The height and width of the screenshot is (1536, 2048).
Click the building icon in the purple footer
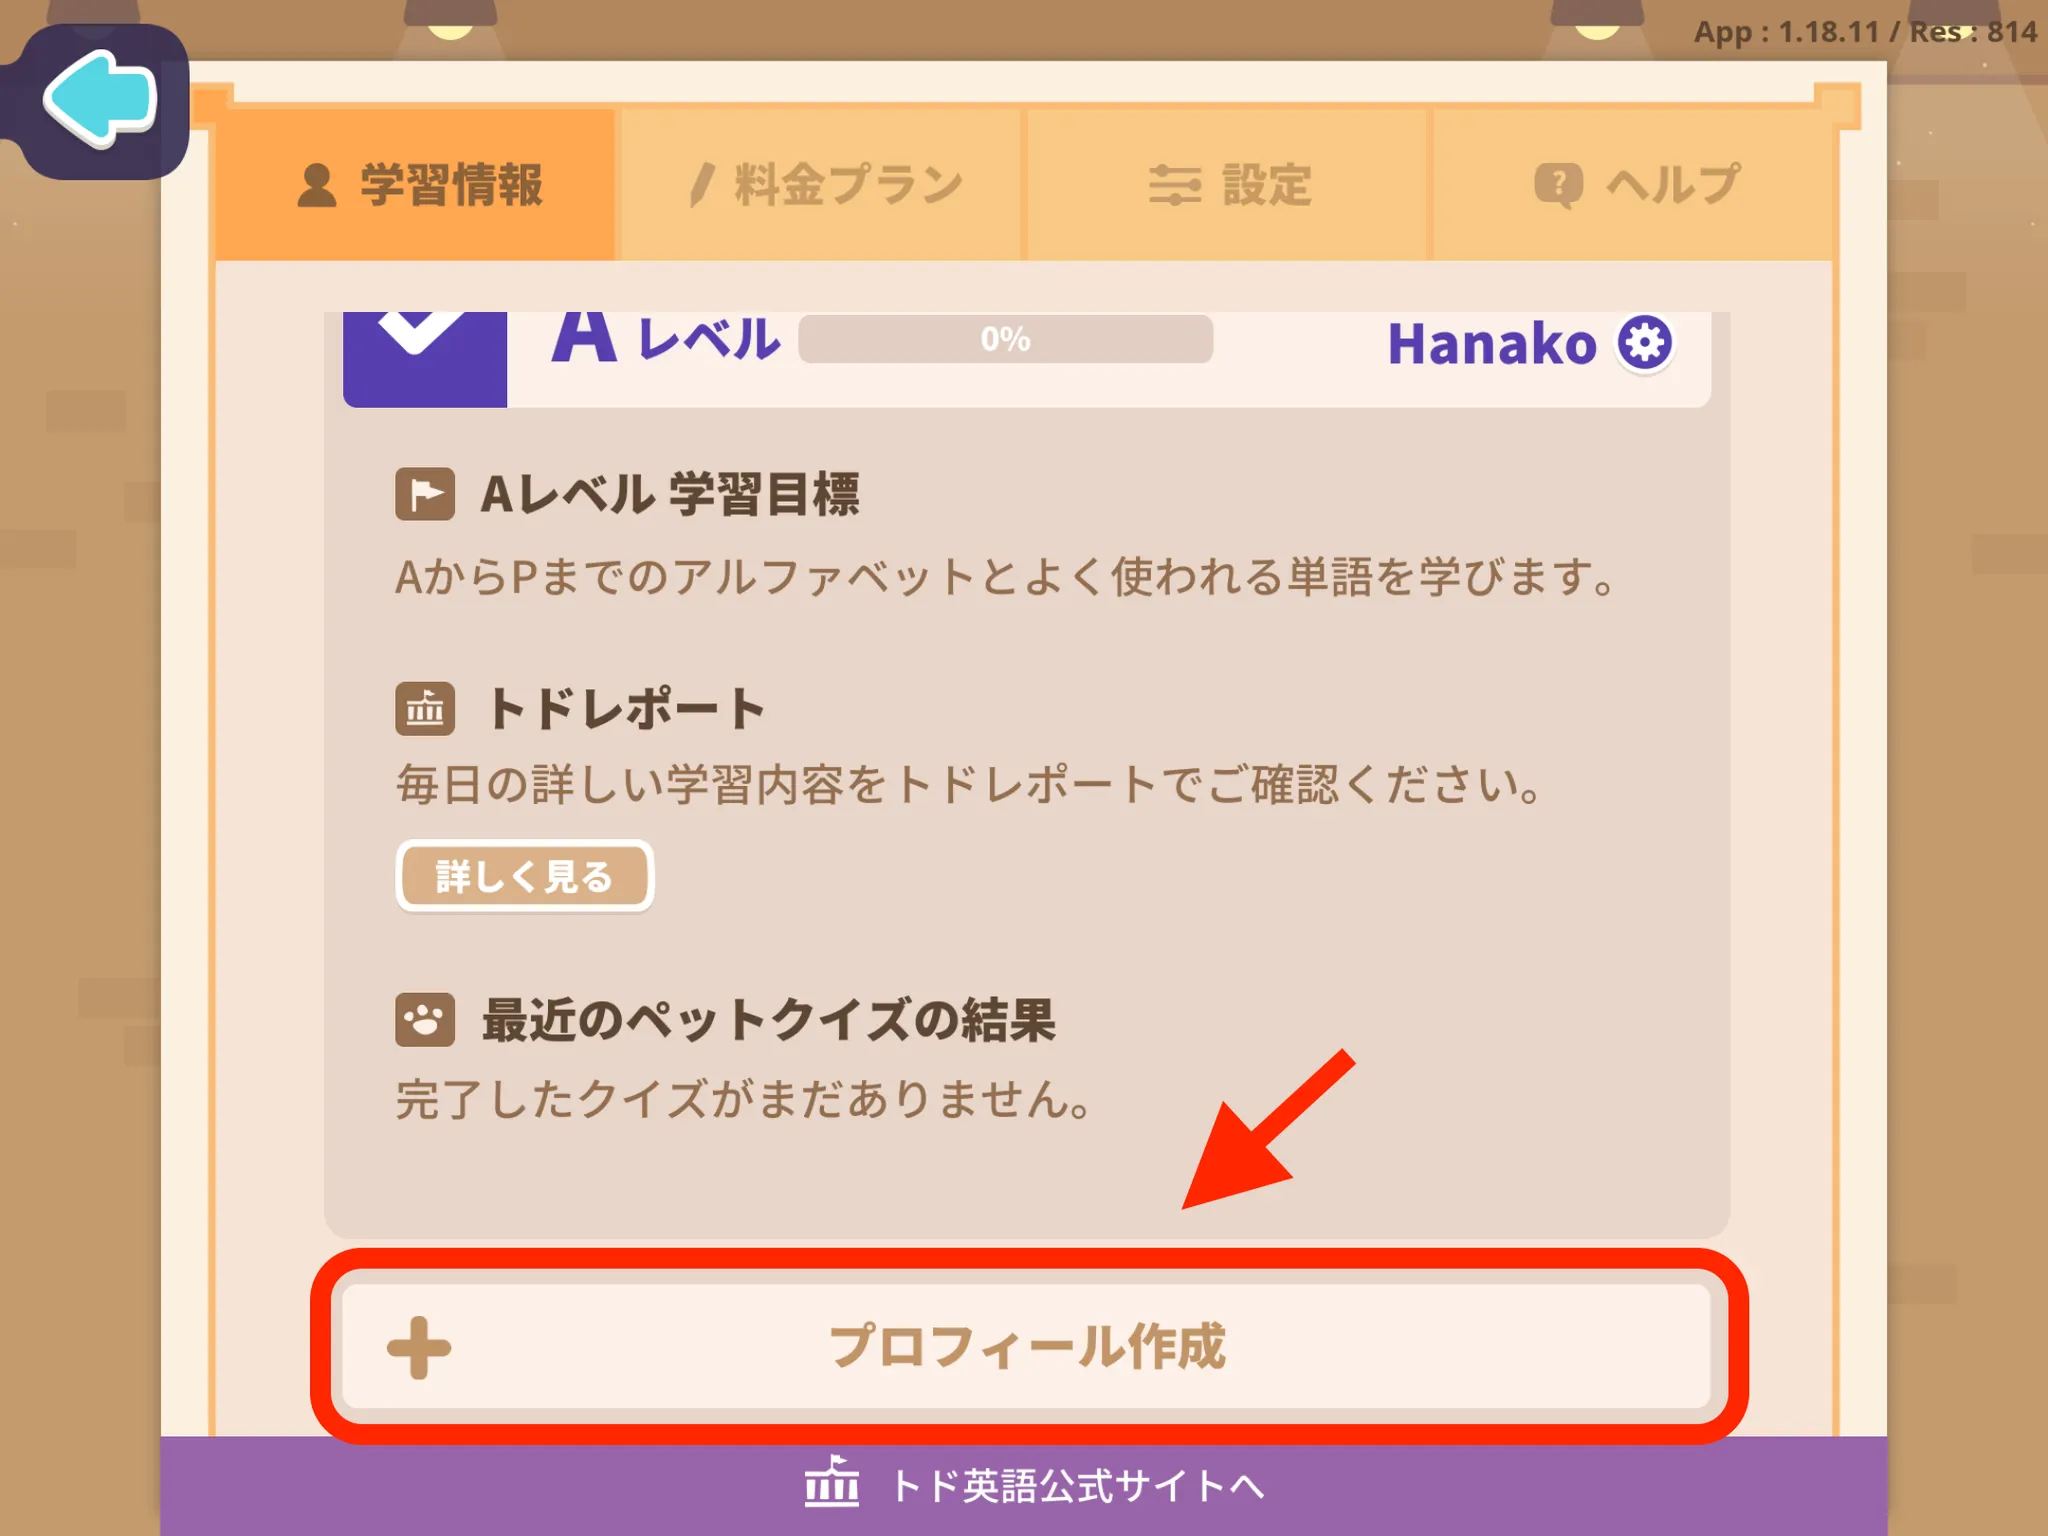coord(832,1481)
